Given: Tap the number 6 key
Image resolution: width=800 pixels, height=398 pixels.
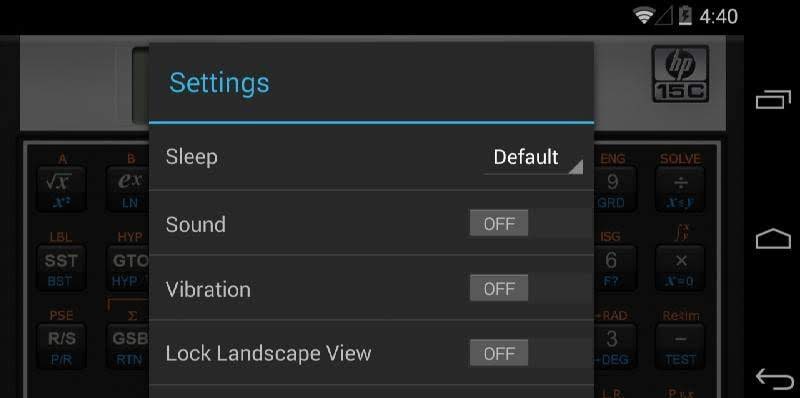Looking at the screenshot, I should (x=612, y=267).
